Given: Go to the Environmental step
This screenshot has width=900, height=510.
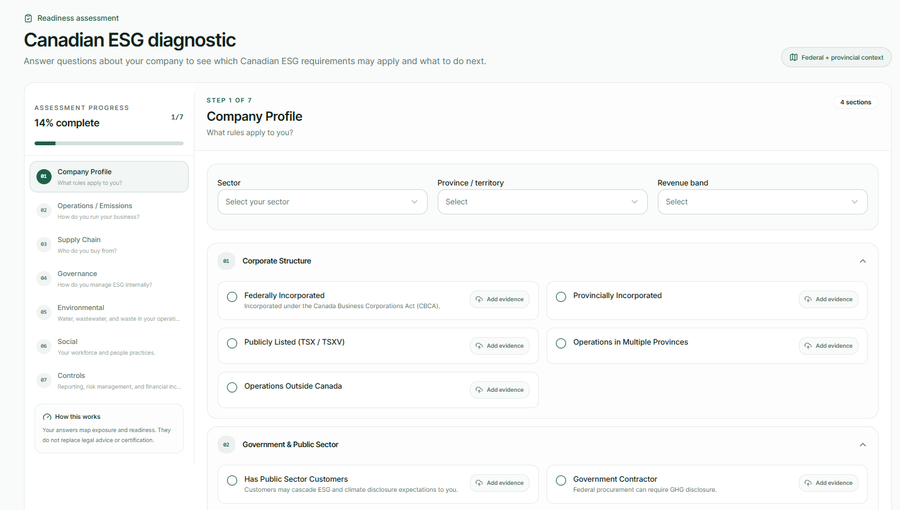Looking at the screenshot, I should pyautogui.click(x=109, y=312).
